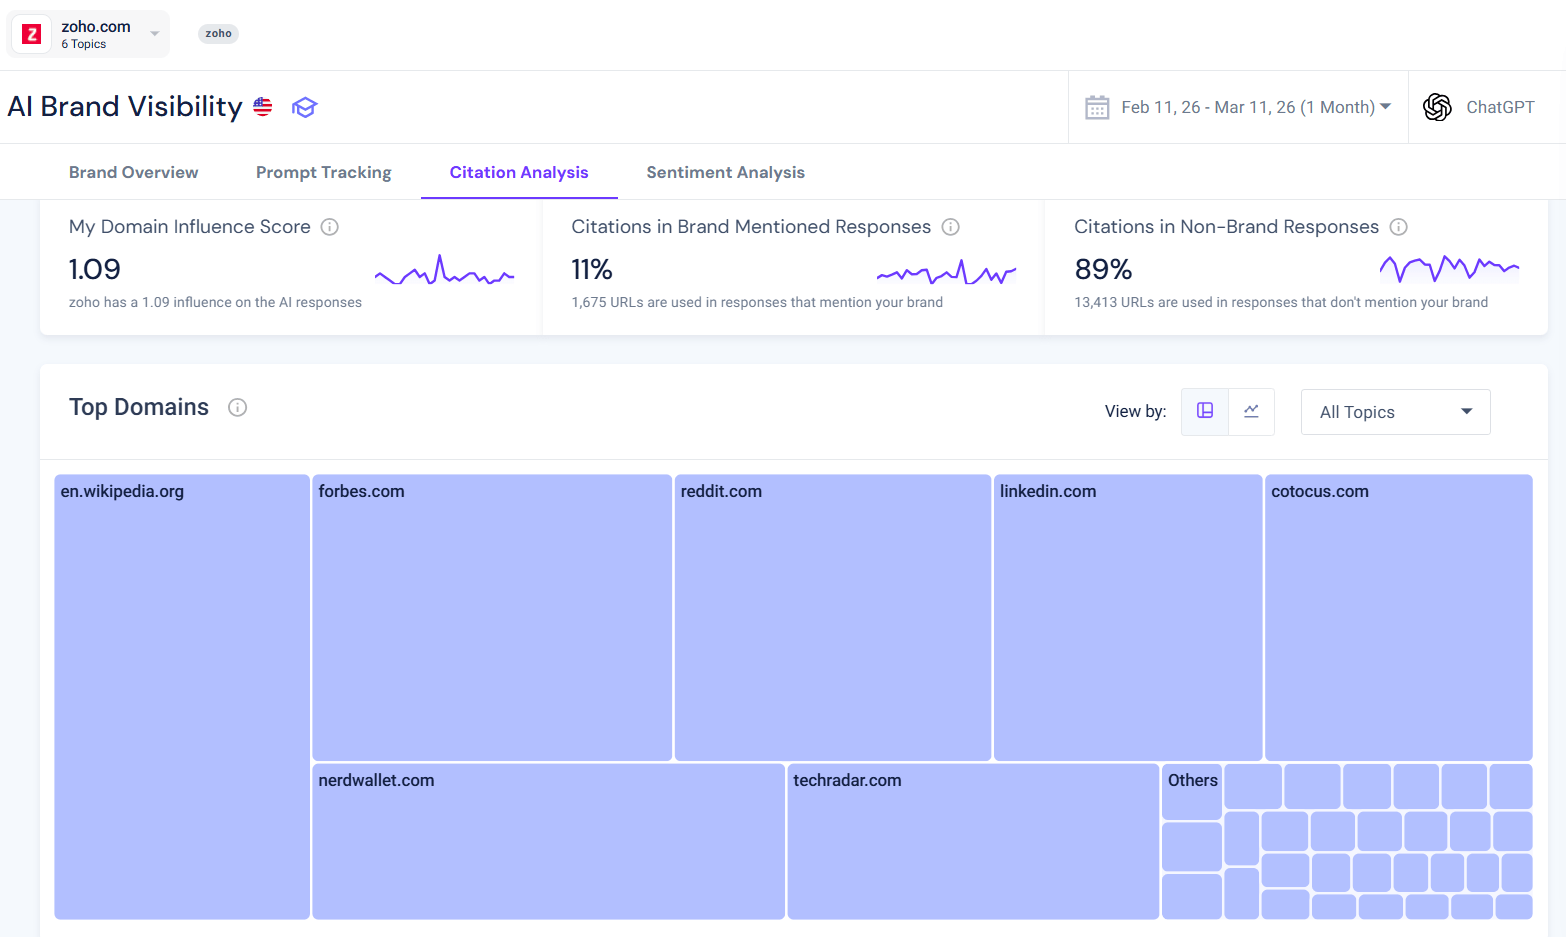Screen dimensions: 1566x937
Task: Go to the Sentiment Analysis tab
Action: click(x=726, y=172)
